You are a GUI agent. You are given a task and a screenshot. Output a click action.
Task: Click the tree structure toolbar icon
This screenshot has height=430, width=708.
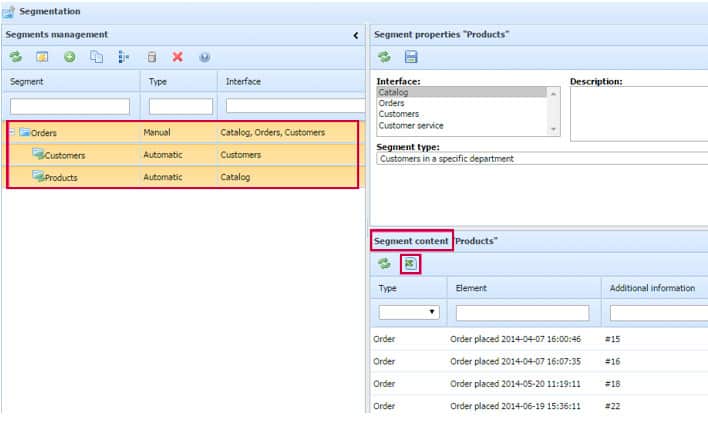pos(123,57)
